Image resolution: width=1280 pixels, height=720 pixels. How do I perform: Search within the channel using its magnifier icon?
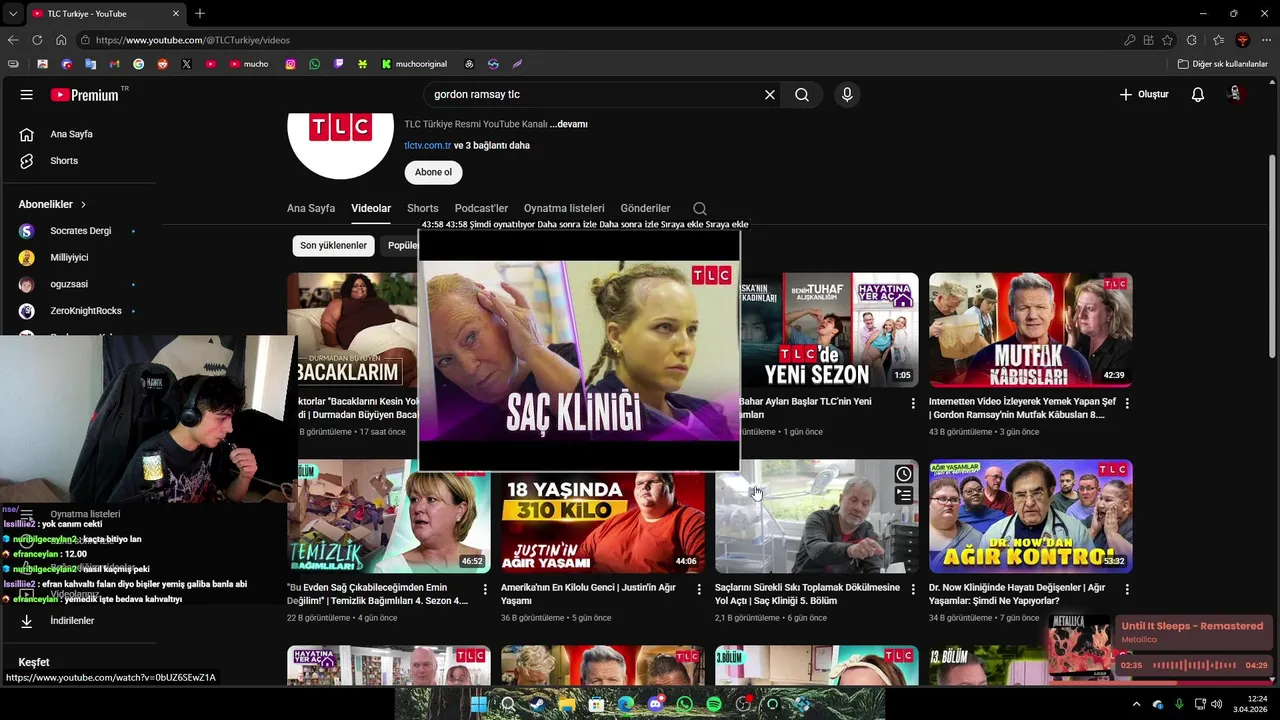point(700,208)
